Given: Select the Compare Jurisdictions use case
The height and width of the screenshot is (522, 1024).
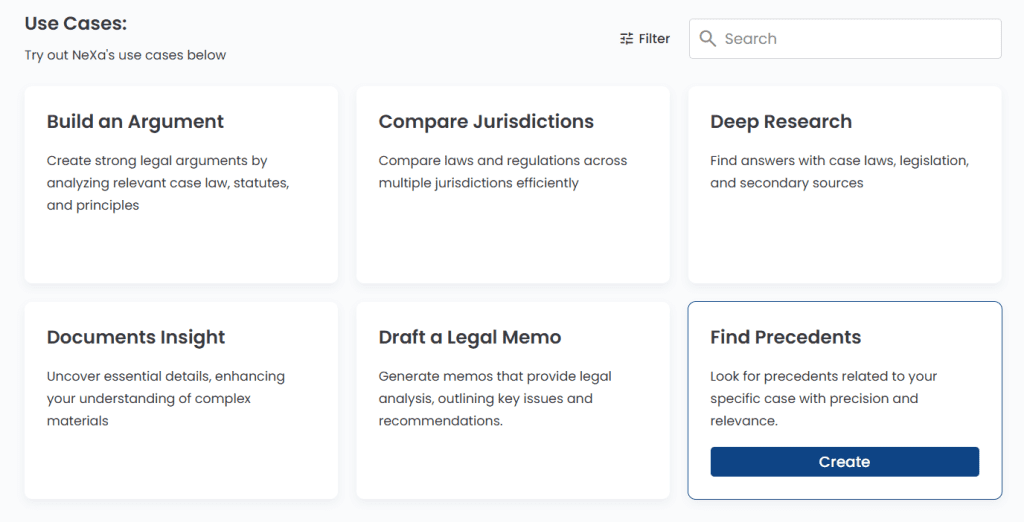Looking at the screenshot, I should tap(513, 185).
